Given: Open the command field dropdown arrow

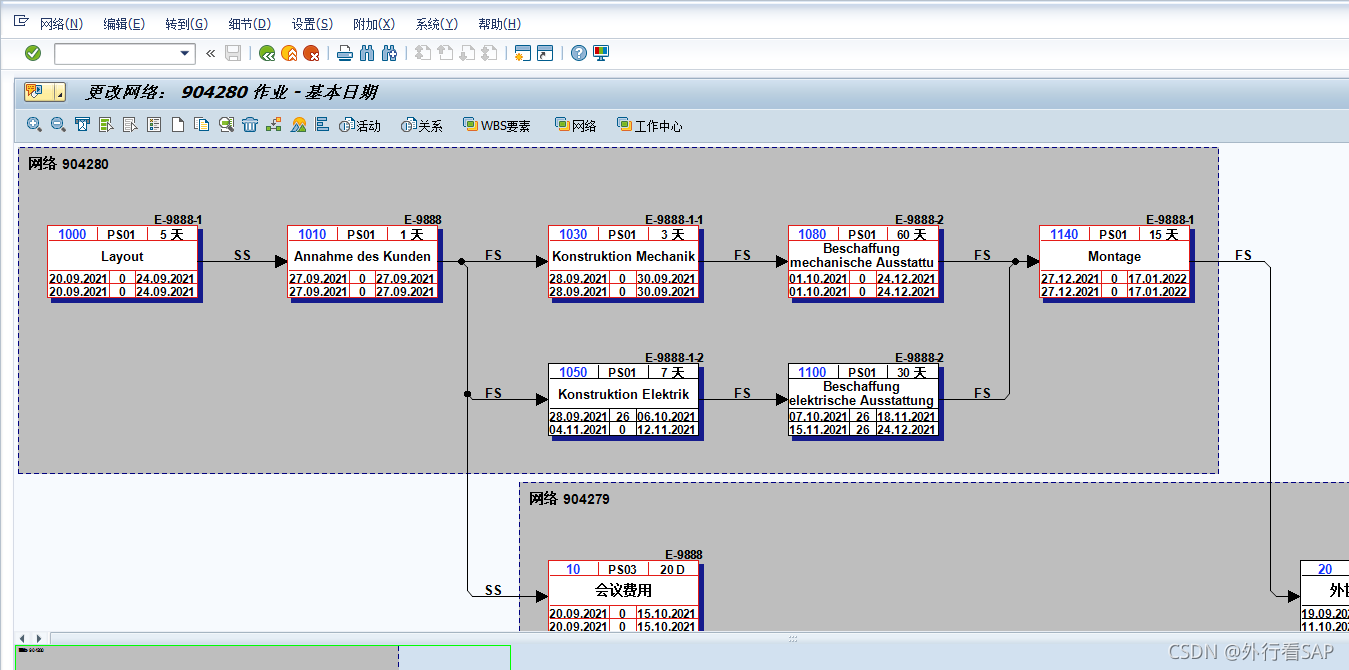Looking at the screenshot, I should 185,53.
